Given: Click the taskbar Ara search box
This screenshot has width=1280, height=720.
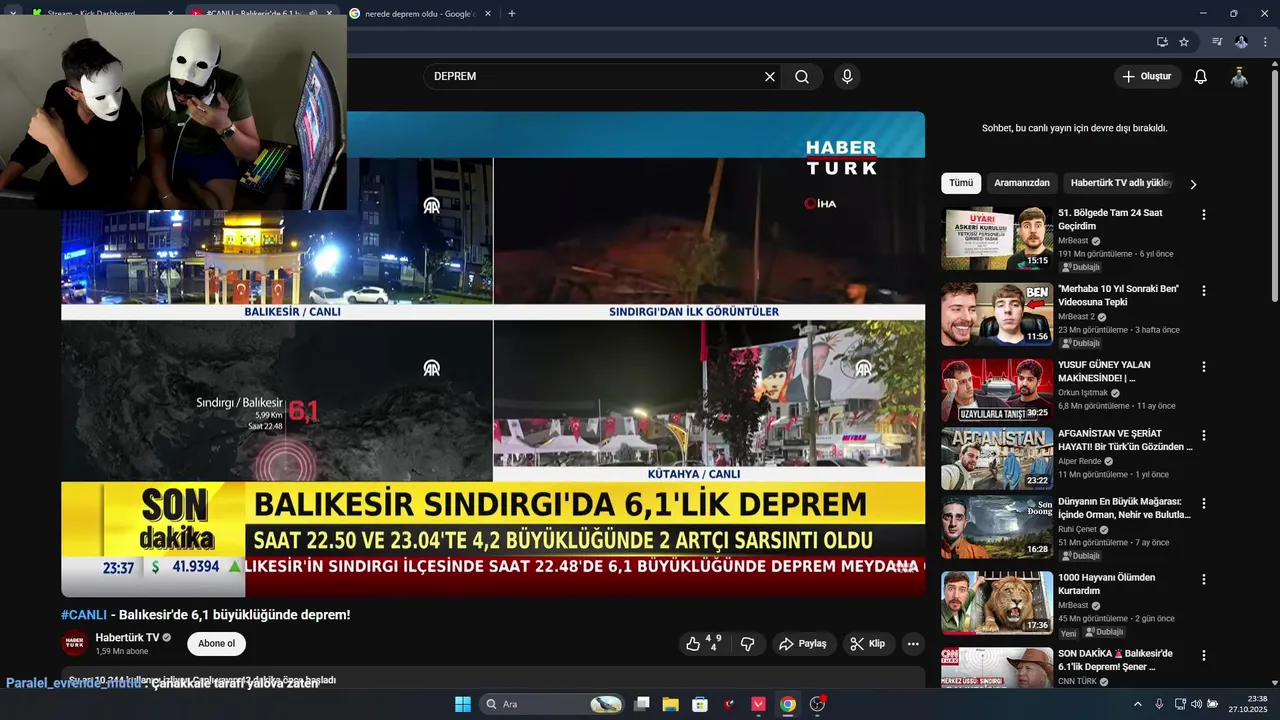Looking at the screenshot, I should coord(552,704).
